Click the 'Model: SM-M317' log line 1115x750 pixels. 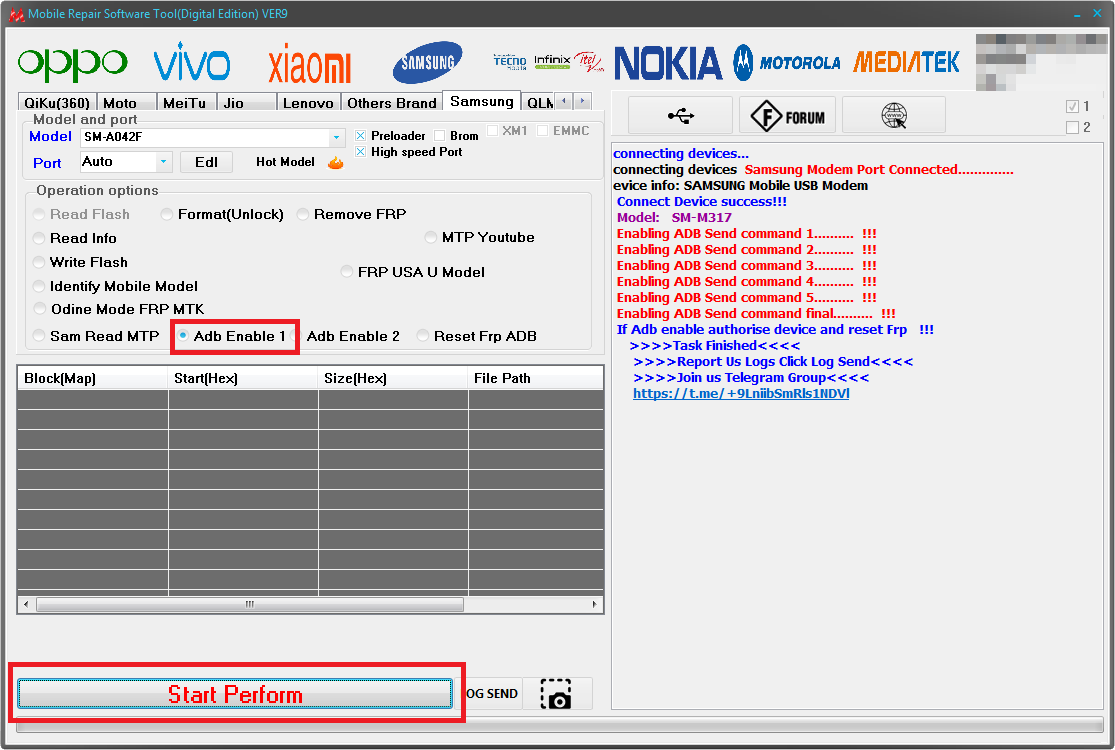(x=674, y=218)
